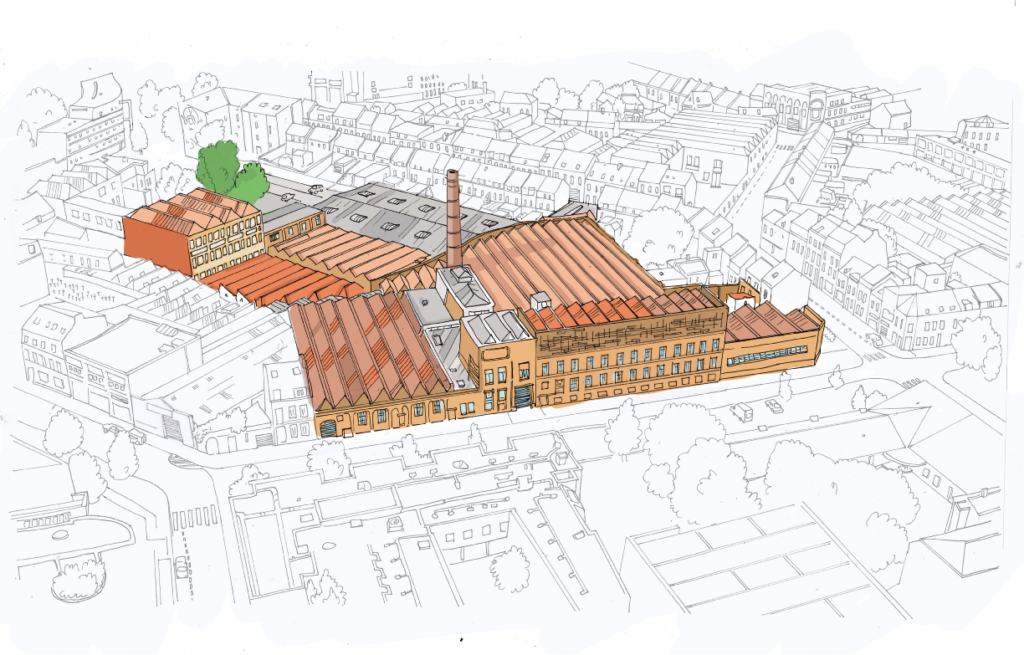The width and height of the screenshot is (1024, 655).
Task: Select the car parked near the right annex
Action: tap(774, 406)
